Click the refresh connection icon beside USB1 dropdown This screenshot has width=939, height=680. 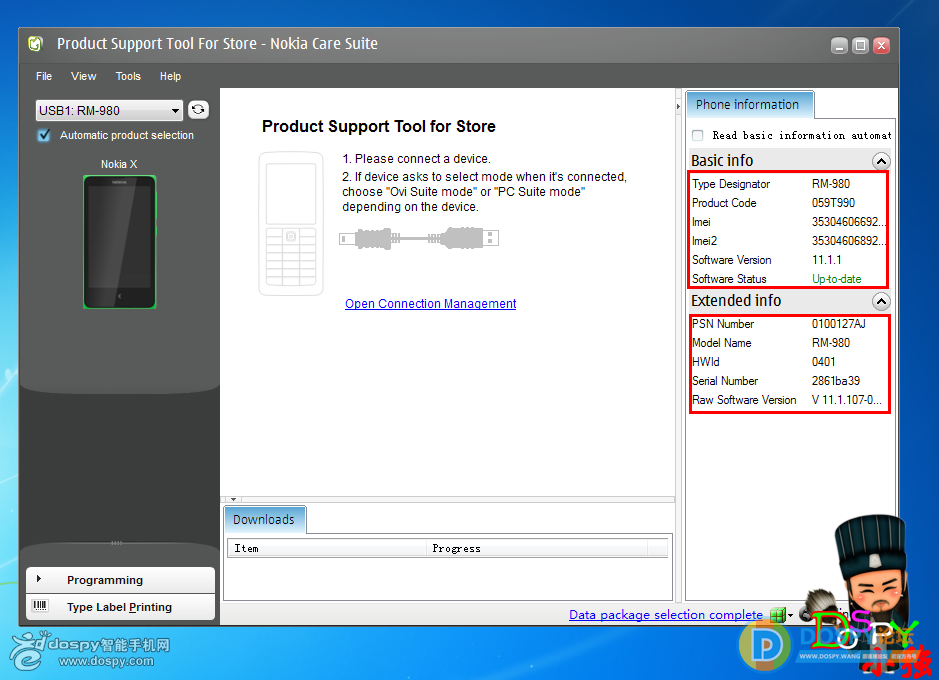(198, 110)
